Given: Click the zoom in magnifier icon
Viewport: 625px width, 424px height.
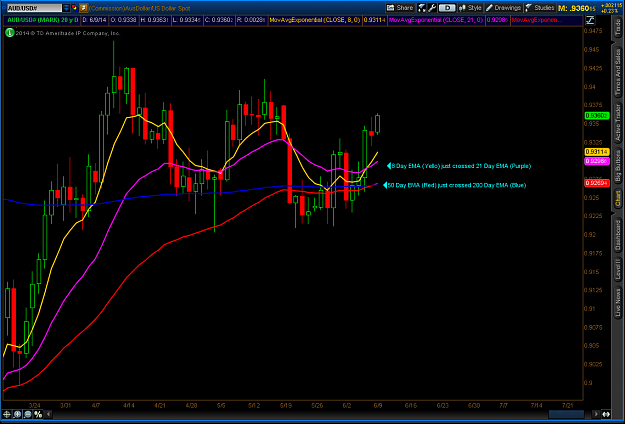Looking at the screenshot, I should click(17, 414).
